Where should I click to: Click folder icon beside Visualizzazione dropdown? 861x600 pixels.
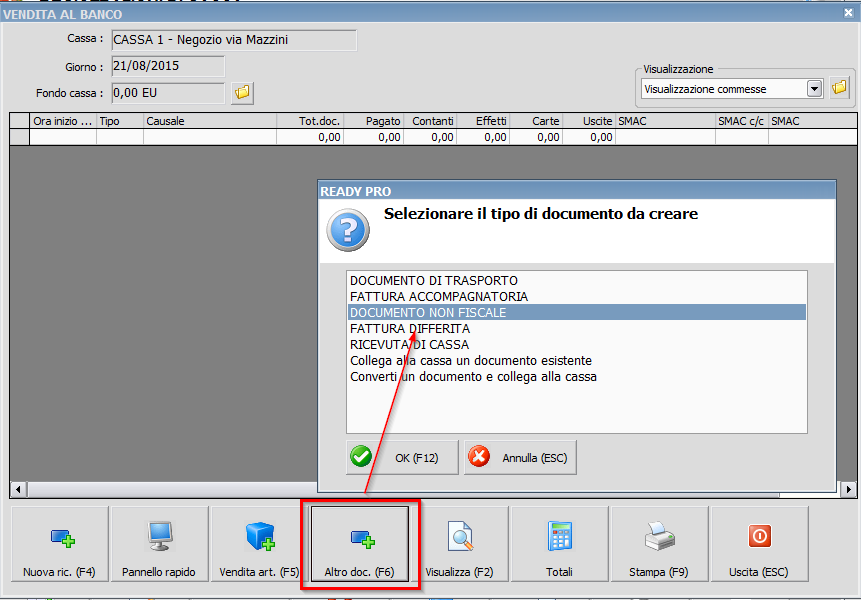pos(839,87)
